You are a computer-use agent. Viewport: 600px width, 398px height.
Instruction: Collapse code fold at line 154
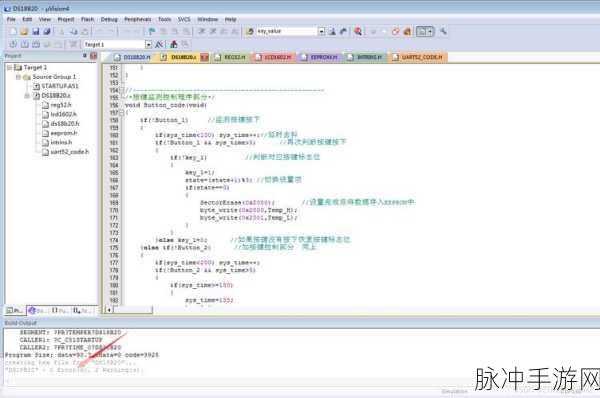(122, 90)
